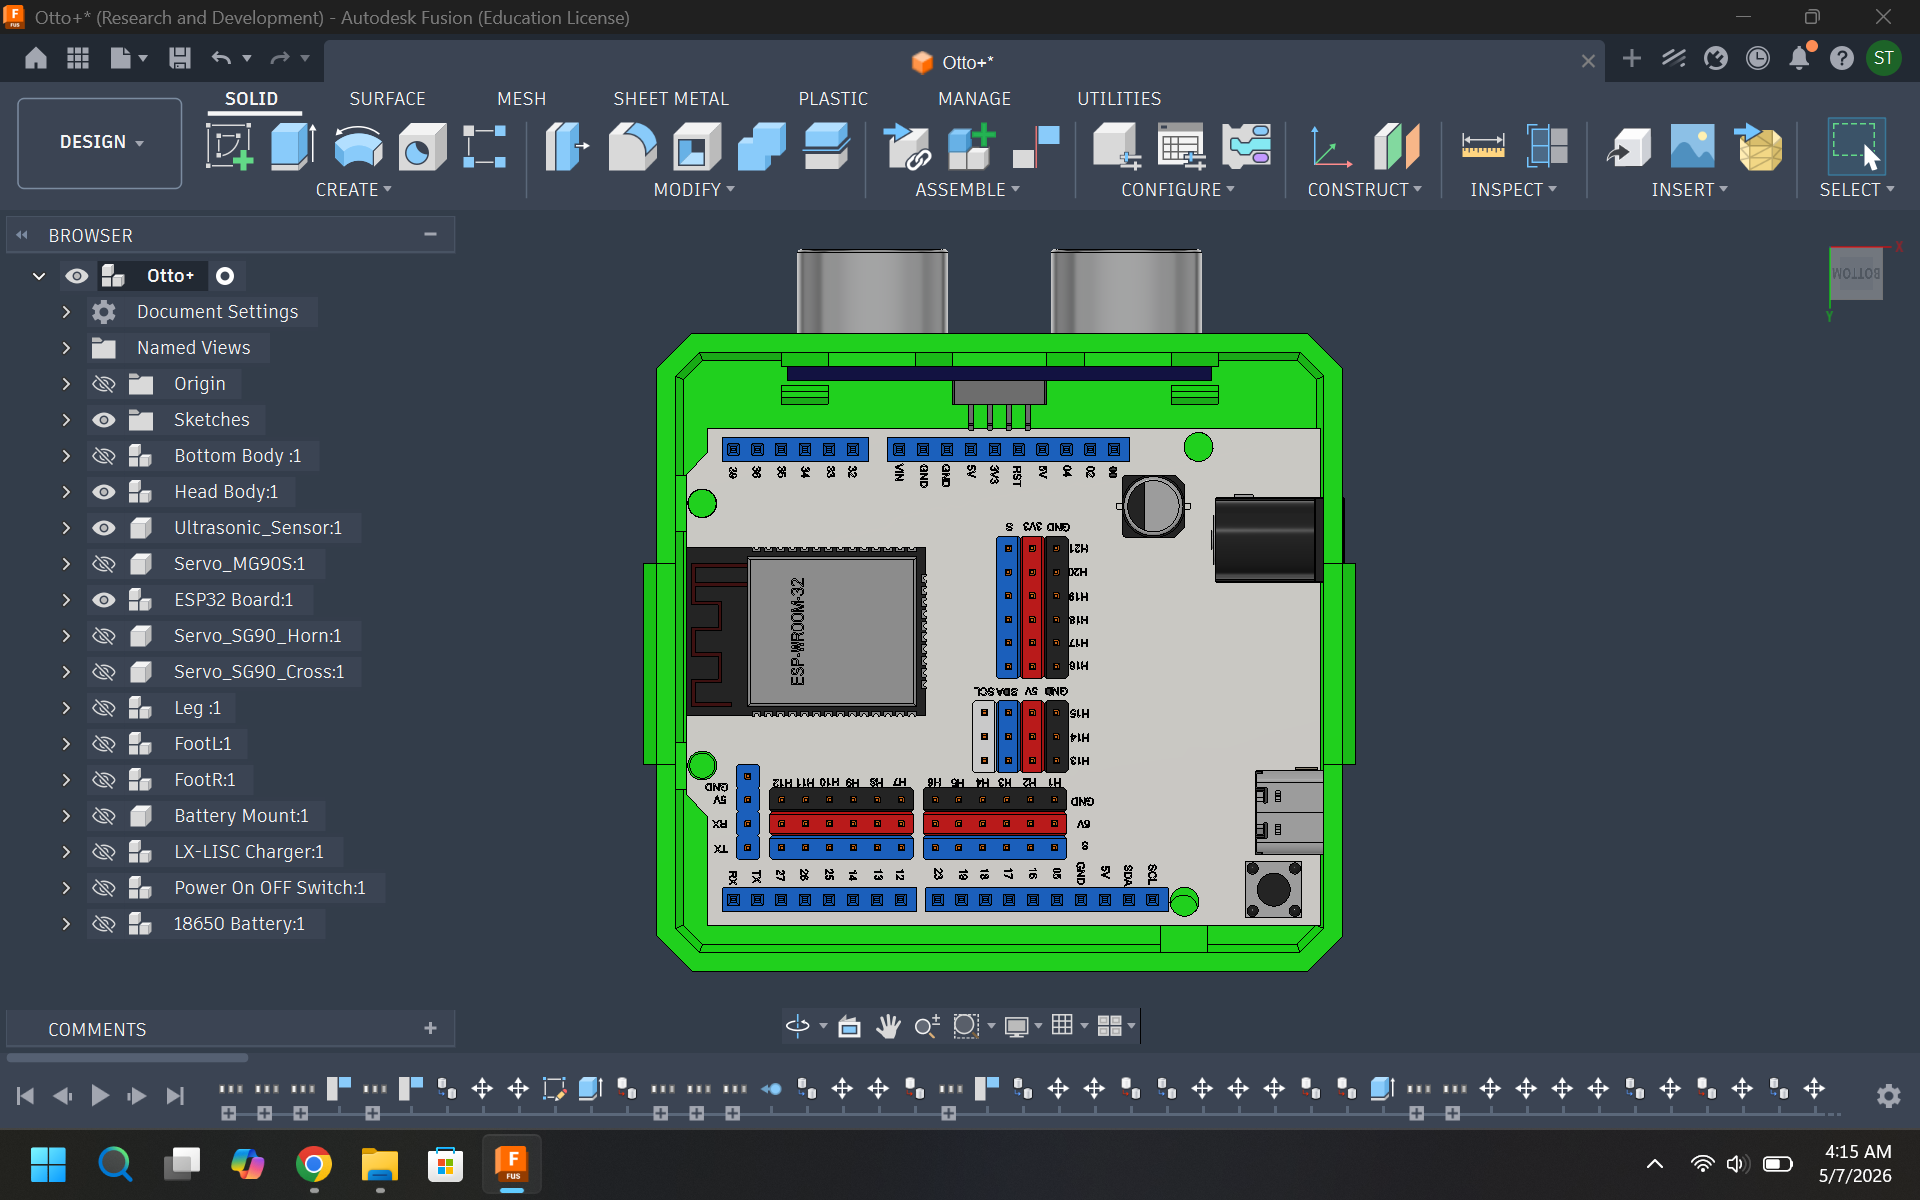Open the MODIFY dropdown menu
The width and height of the screenshot is (1920, 1200).
tap(693, 190)
